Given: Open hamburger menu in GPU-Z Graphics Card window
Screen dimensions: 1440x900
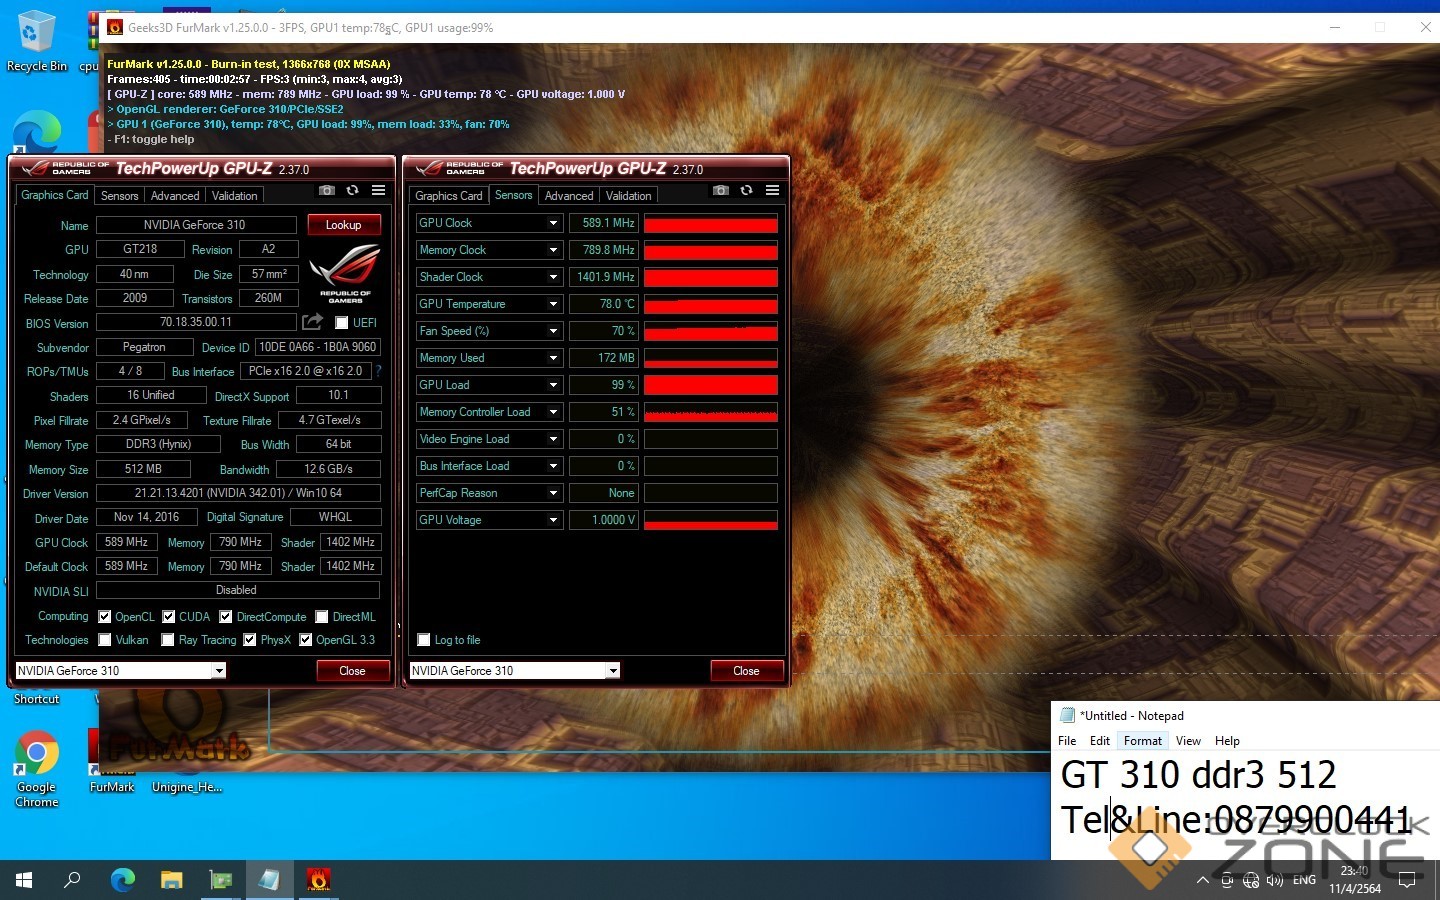Looking at the screenshot, I should (x=378, y=190).
